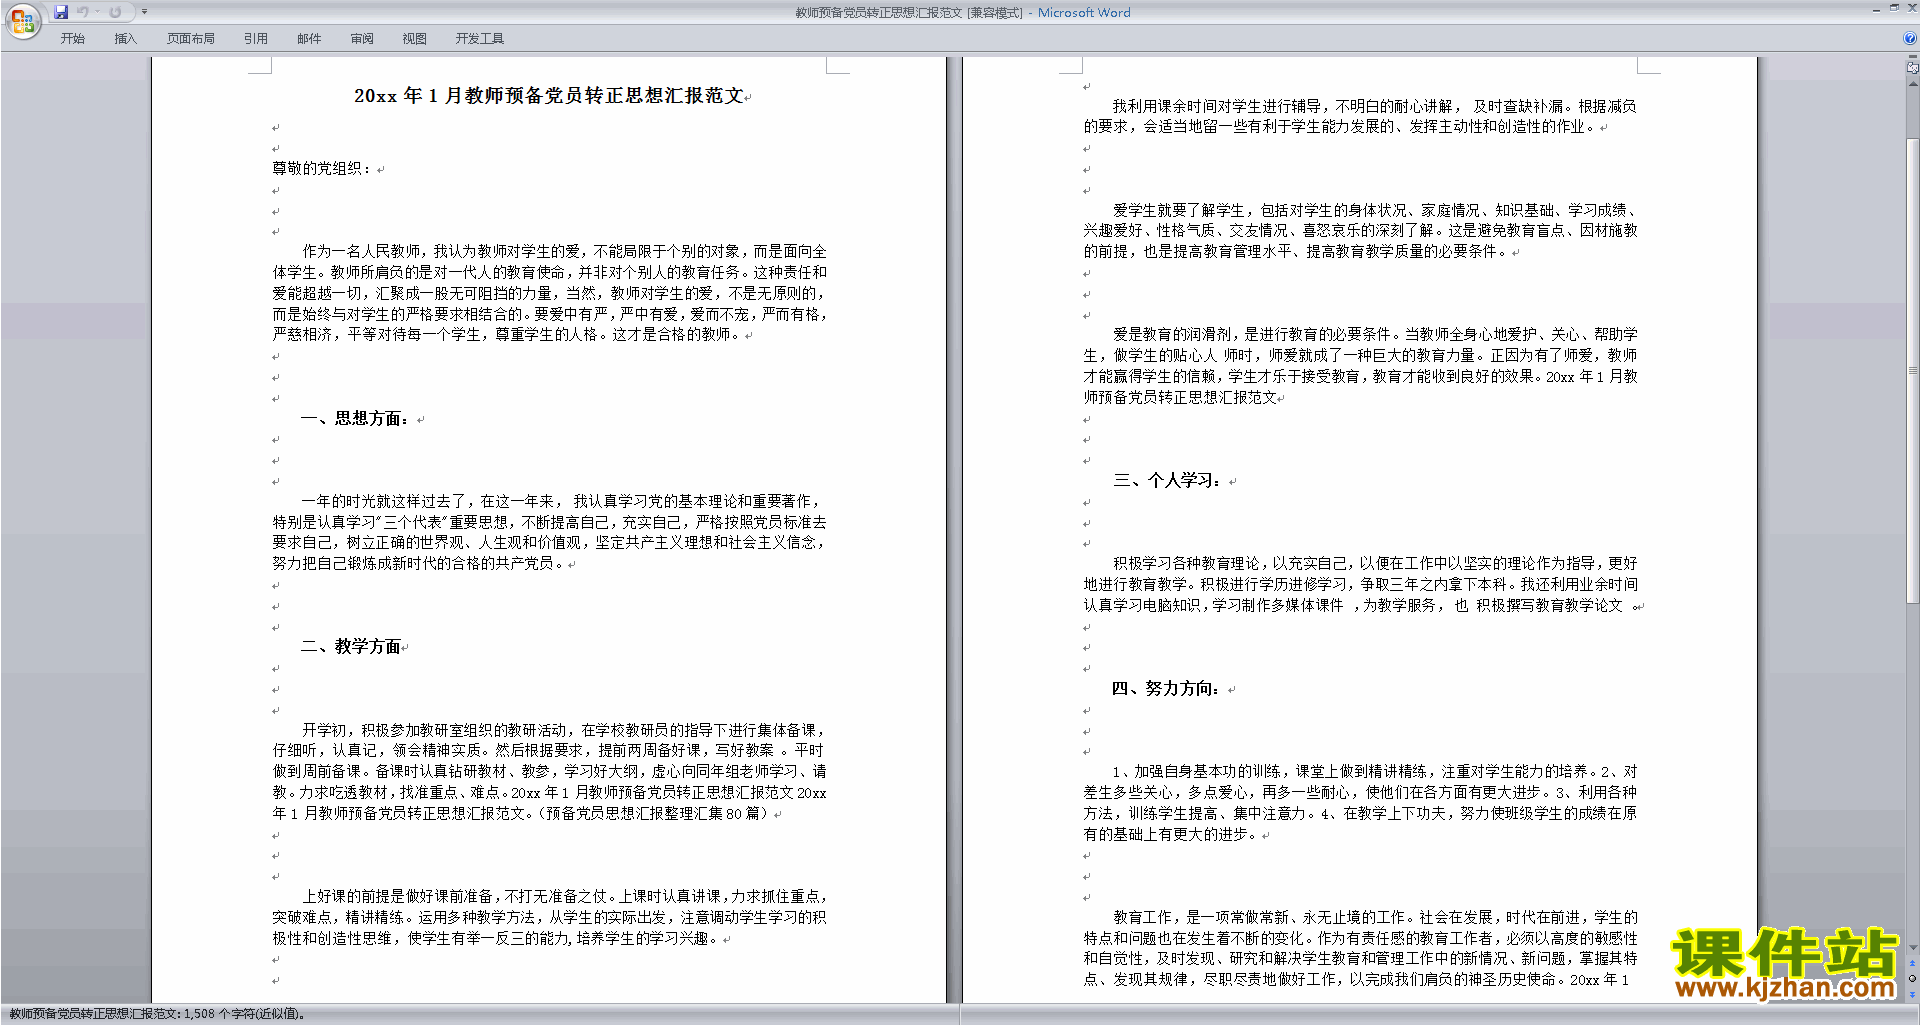Toggle the ruler button above the scrollbar
The width and height of the screenshot is (1920, 1025).
tap(1913, 69)
